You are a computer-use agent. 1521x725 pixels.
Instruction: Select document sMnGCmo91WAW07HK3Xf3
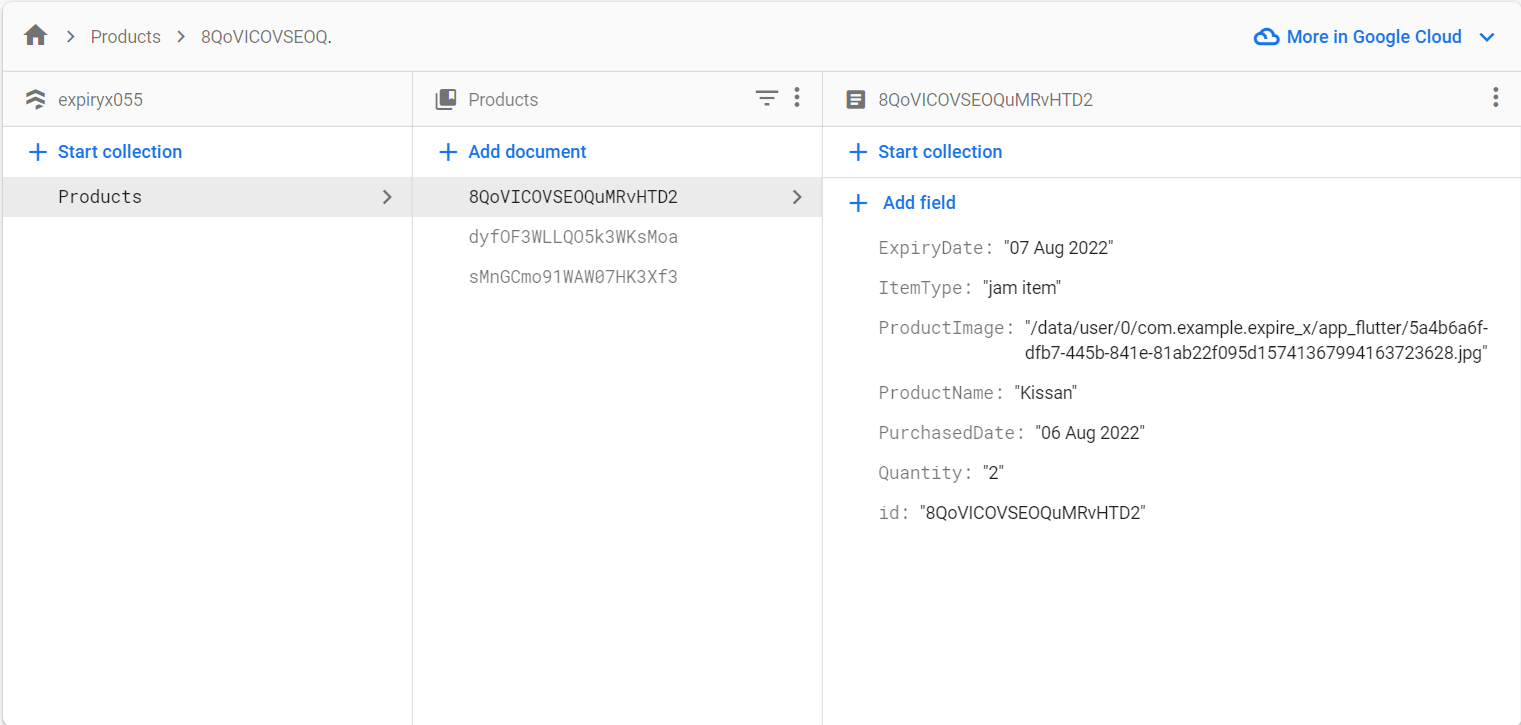tap(573, 277)
